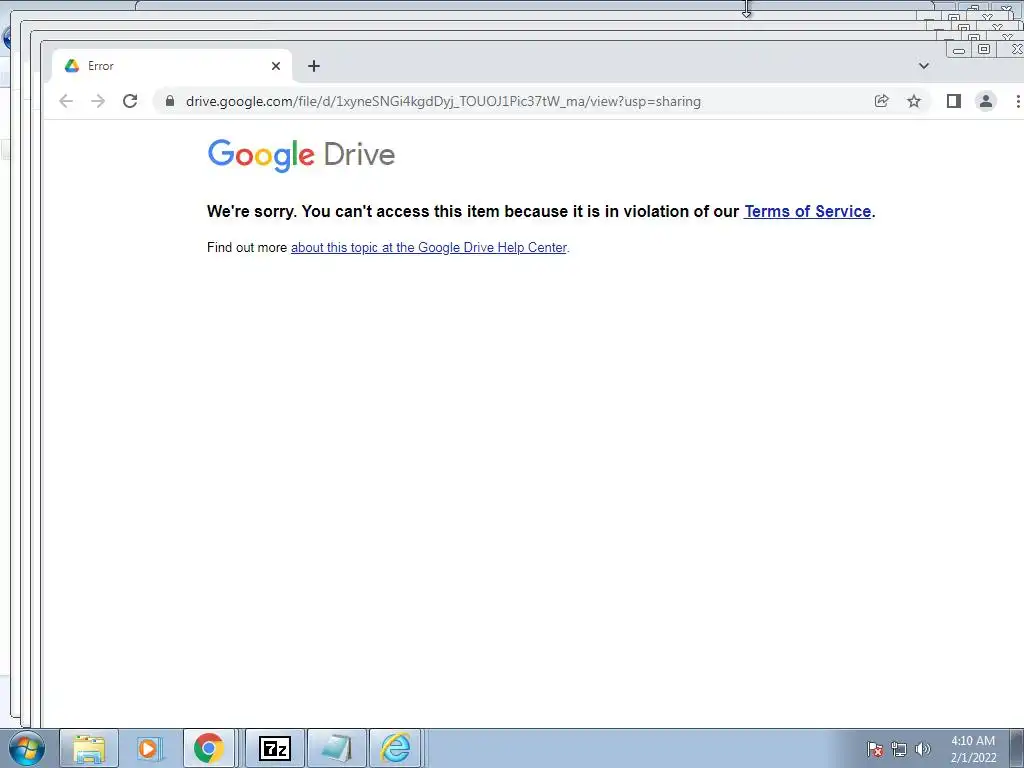Open the Chrome profile avatar menu

pos(985,101)
